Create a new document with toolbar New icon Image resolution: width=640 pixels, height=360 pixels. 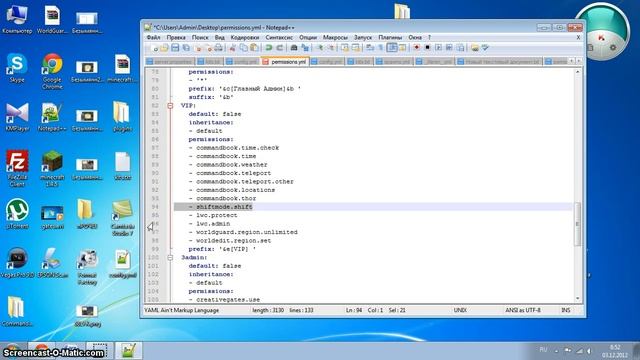click(x=155, y=48)
